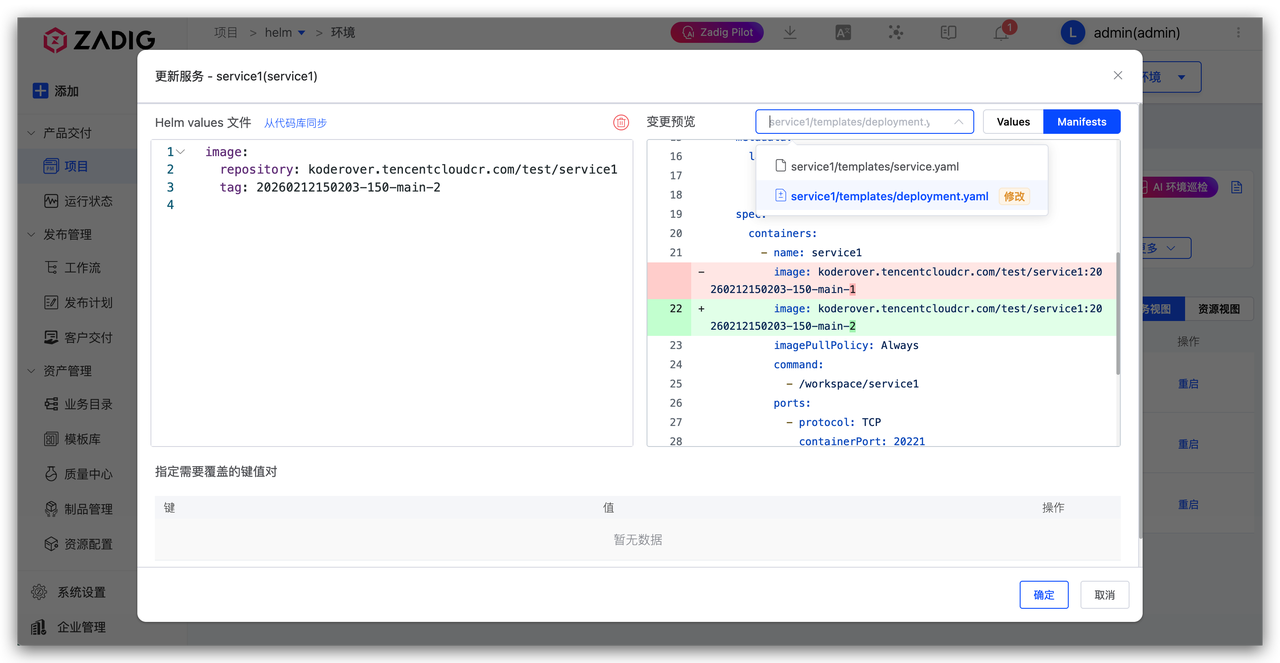Image resolution: width=1280 pixels, height=663 pixels.
Task: Open the template file selector dropdown
Action: (864, 122)
